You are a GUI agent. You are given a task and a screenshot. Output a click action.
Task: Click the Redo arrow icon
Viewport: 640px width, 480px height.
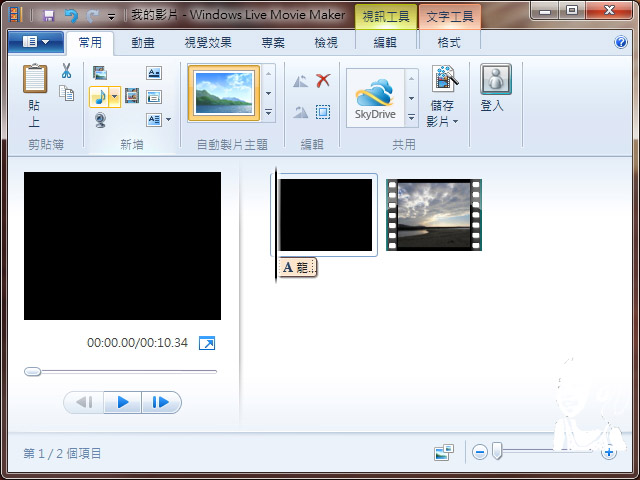pos(92,16)
